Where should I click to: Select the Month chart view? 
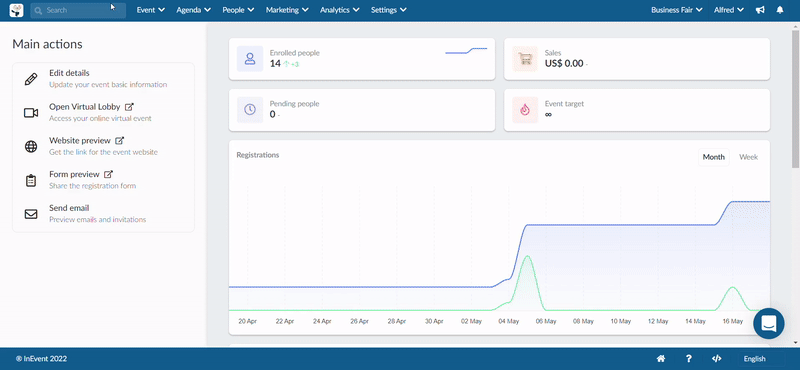coord(713,157)
